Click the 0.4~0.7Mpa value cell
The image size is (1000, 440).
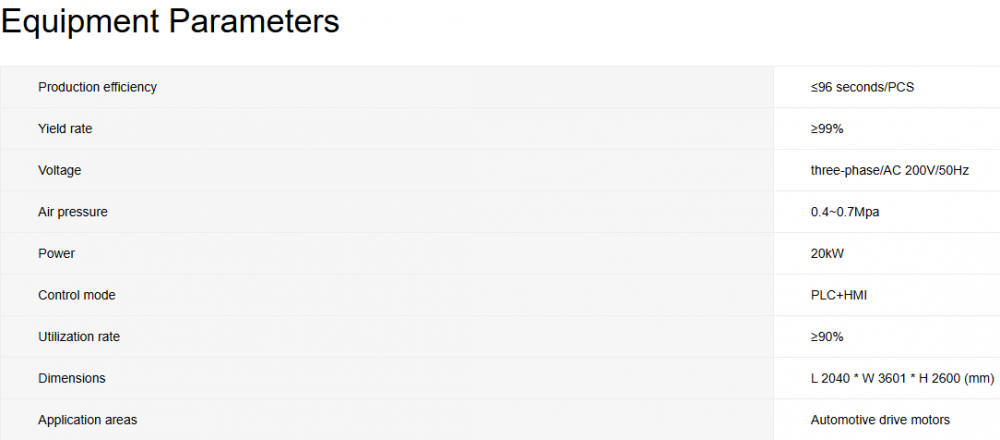point(845,212)
